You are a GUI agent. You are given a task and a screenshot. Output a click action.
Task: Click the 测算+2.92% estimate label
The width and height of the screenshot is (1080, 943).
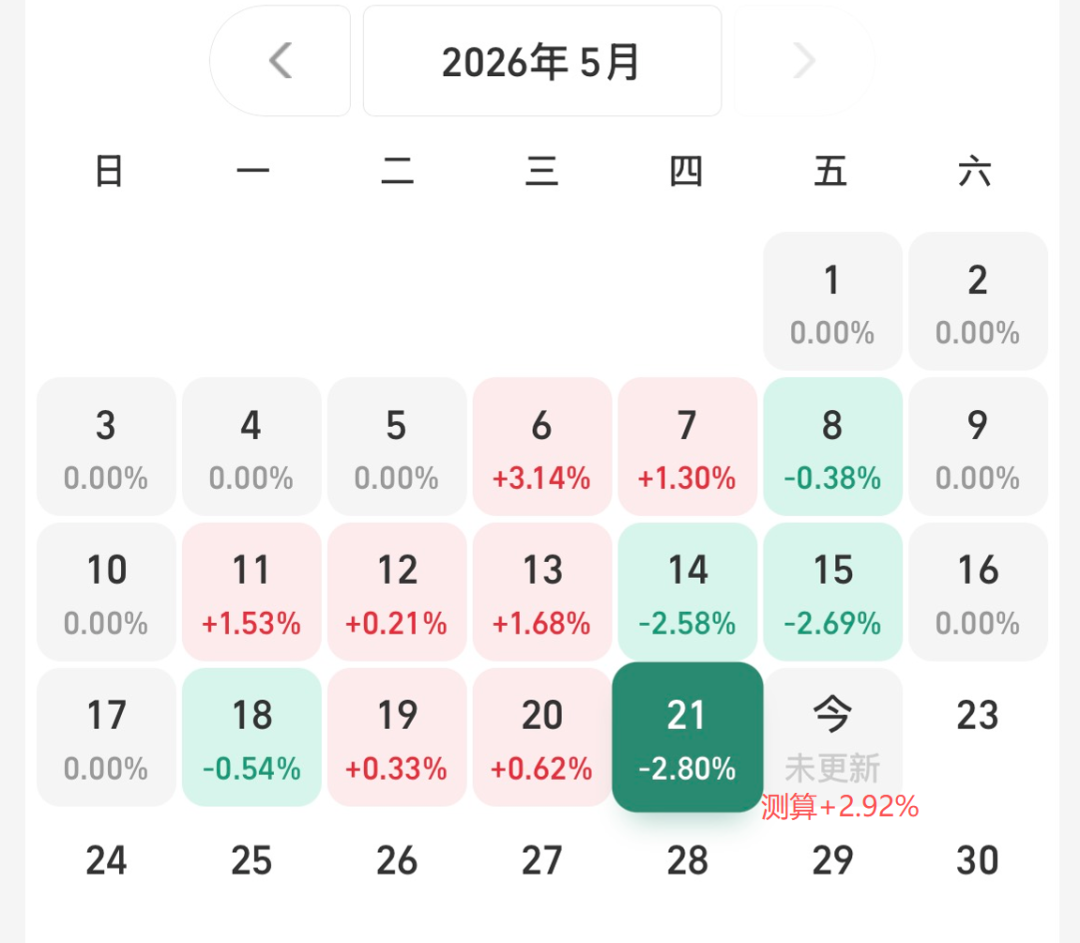click(840, 807)
